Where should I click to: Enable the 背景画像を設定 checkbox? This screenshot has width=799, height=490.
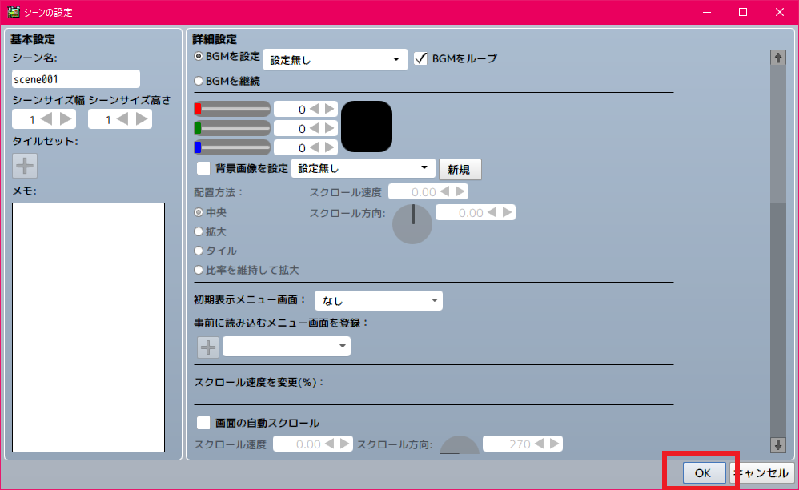tap(203, 168)
